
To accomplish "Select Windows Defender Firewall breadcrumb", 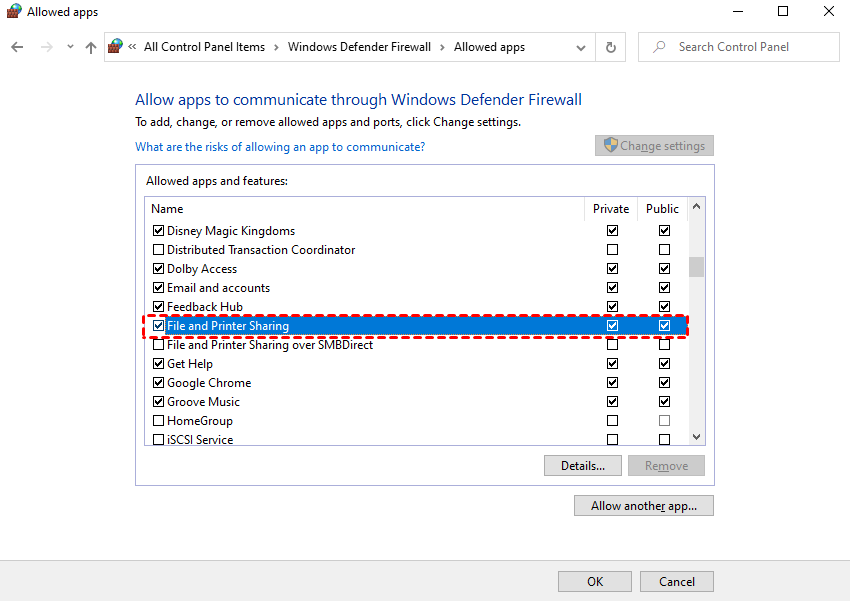I will (x=359, y=47).
